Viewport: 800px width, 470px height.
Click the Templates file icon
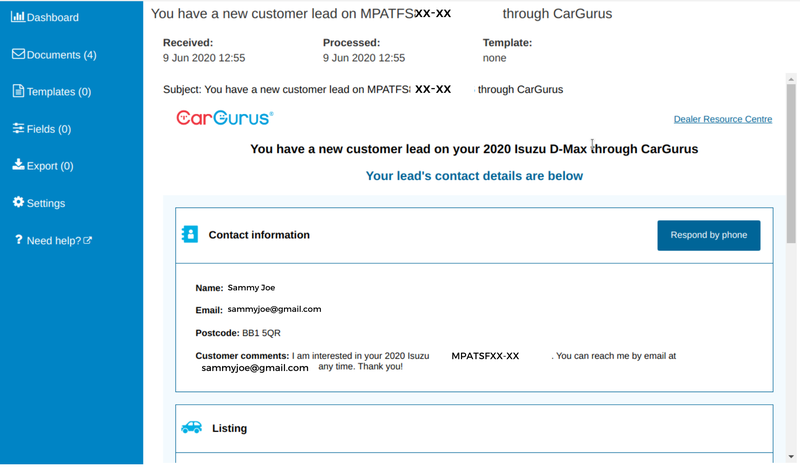[x=18, y=91]
